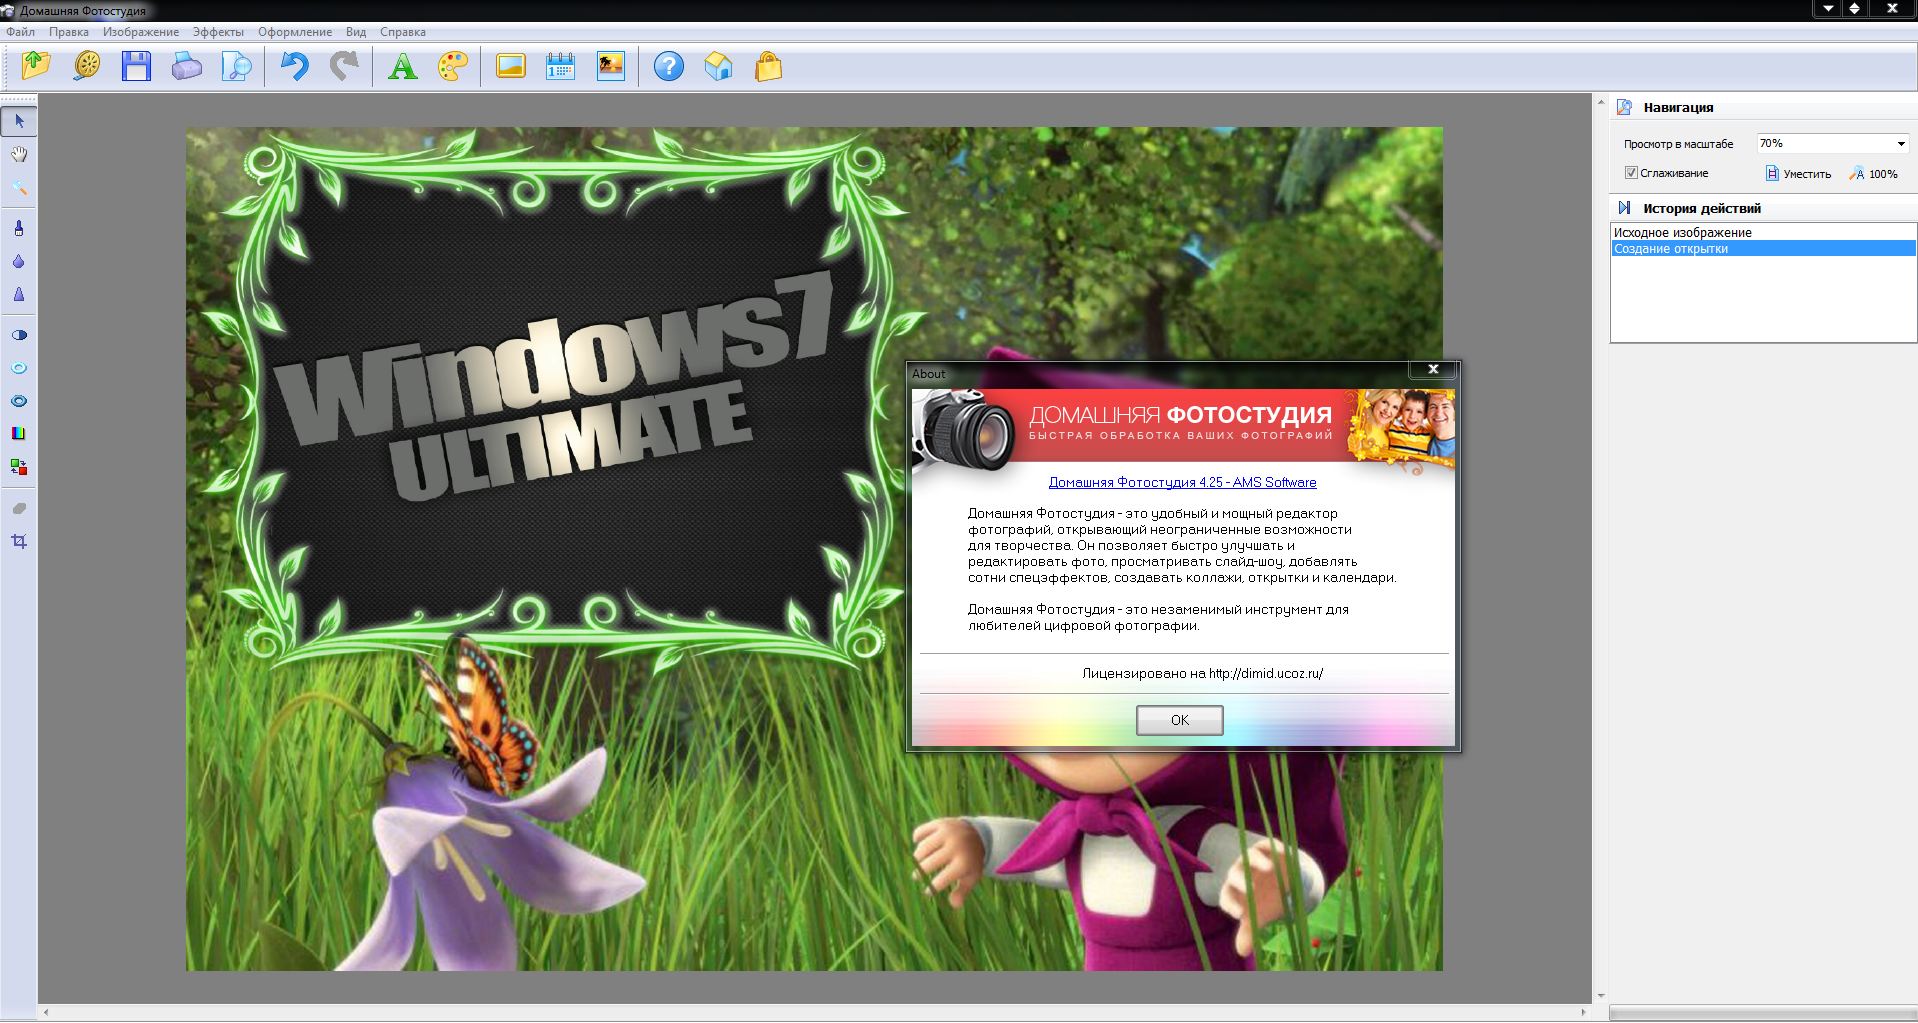Open the Справка menu

point(403,32)
